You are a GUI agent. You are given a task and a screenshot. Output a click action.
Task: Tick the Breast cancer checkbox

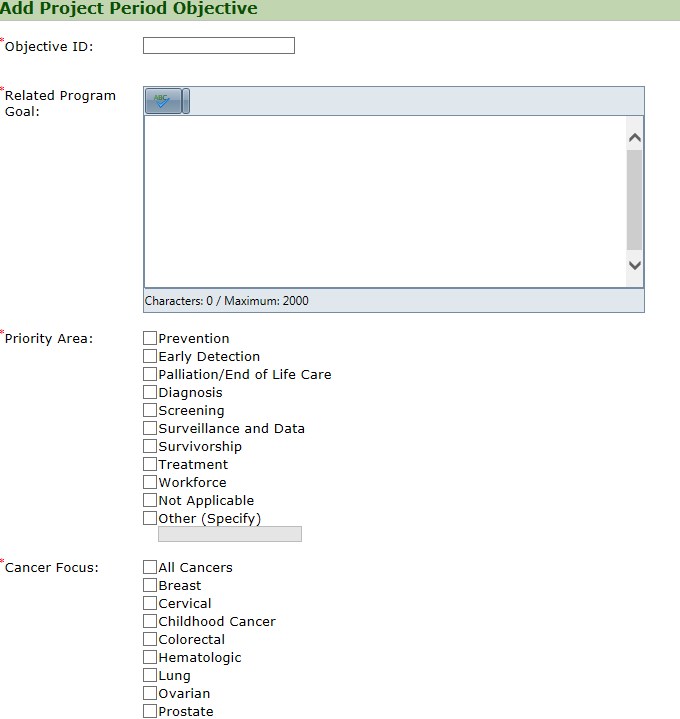click(x=150, y=585)
